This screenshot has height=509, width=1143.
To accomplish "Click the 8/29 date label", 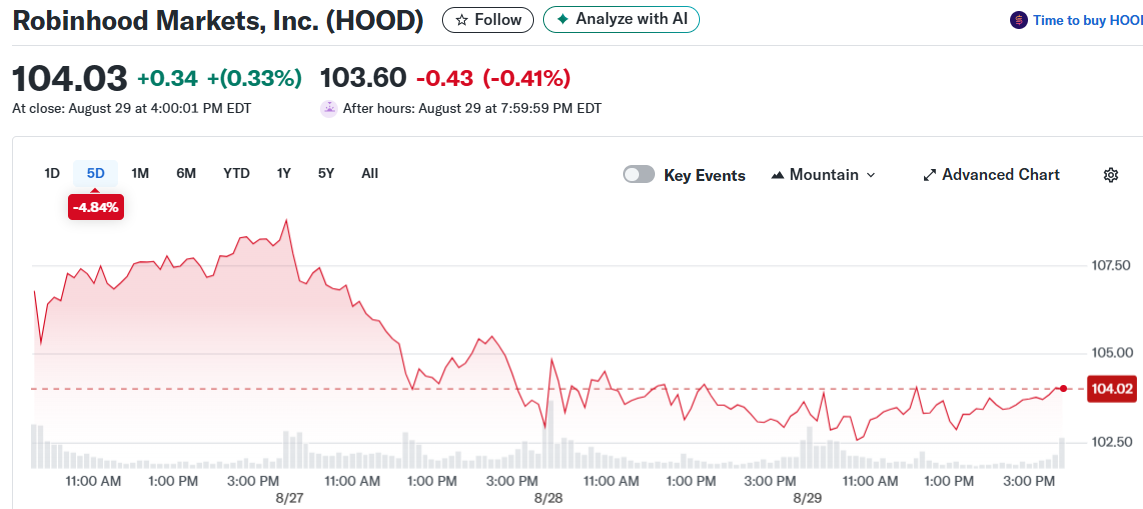I will (807, 499).
